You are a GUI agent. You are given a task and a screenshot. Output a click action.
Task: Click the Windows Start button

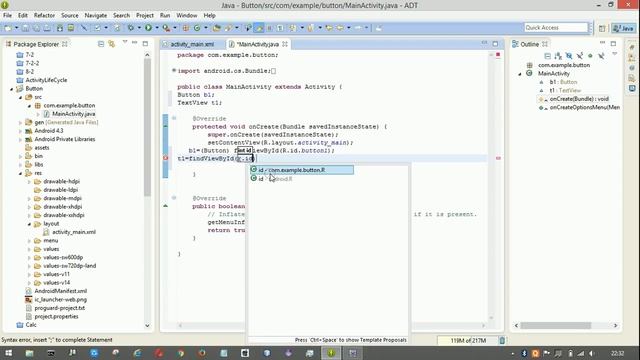pos(8,353)
